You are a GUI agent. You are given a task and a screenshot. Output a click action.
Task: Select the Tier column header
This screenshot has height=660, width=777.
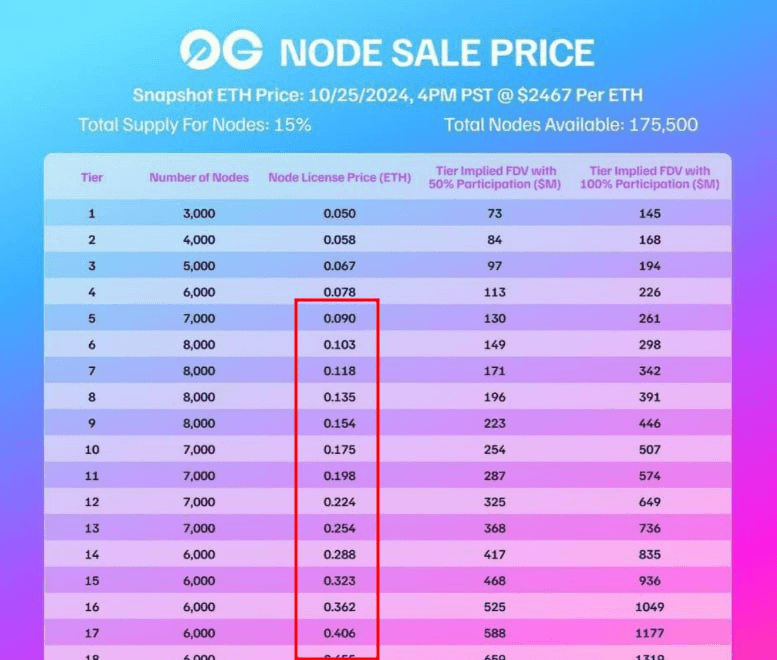point(92,177)
